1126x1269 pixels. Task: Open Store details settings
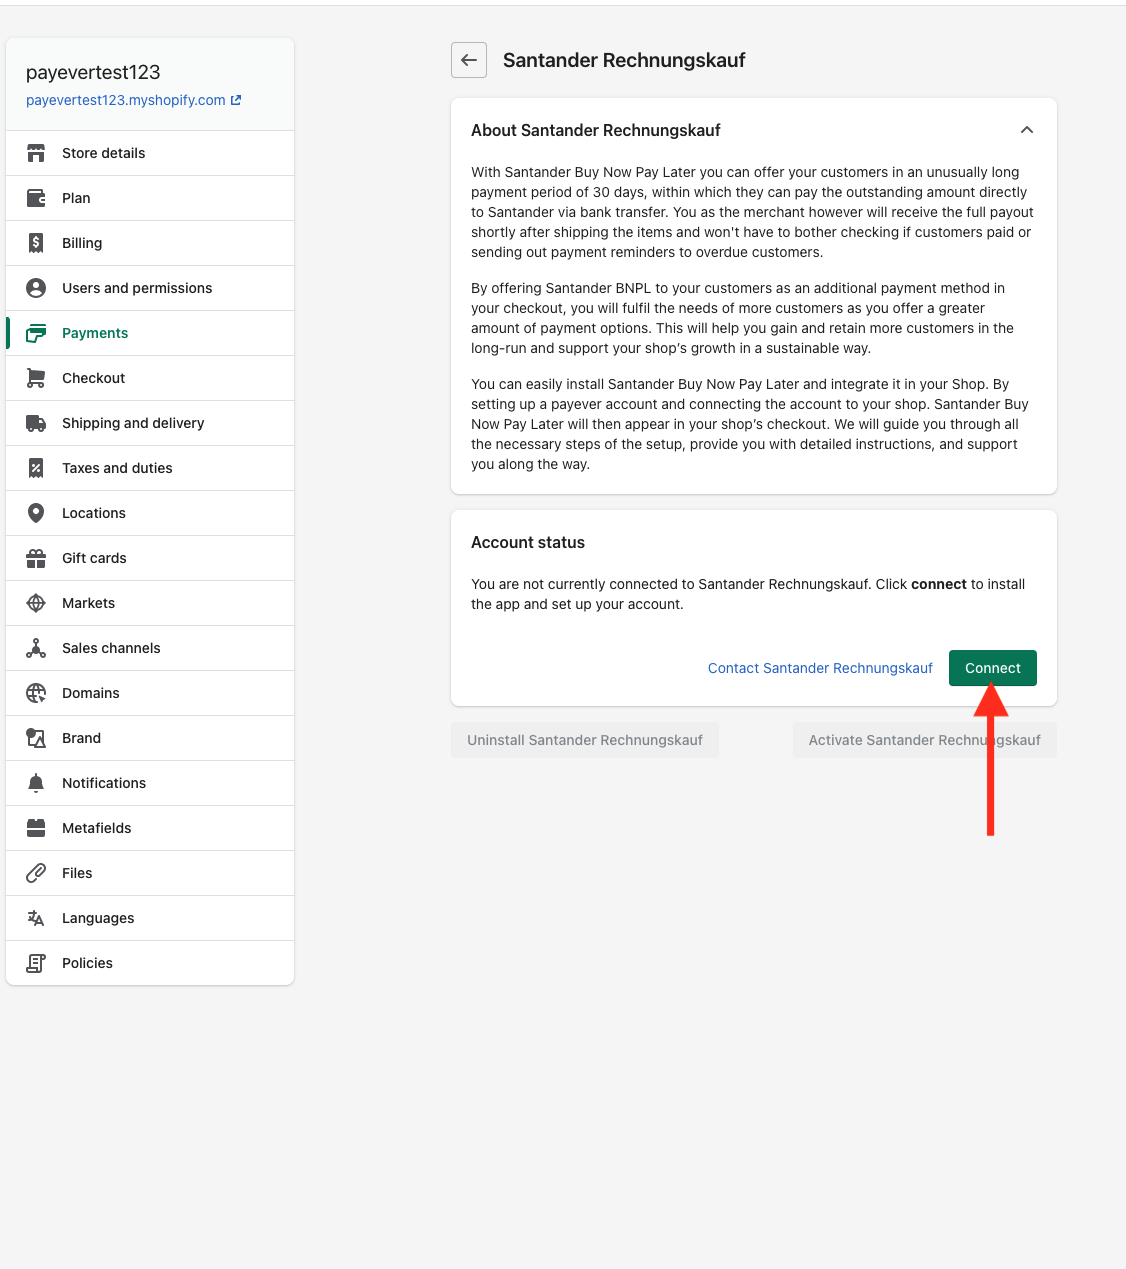(x=150, y=153)
